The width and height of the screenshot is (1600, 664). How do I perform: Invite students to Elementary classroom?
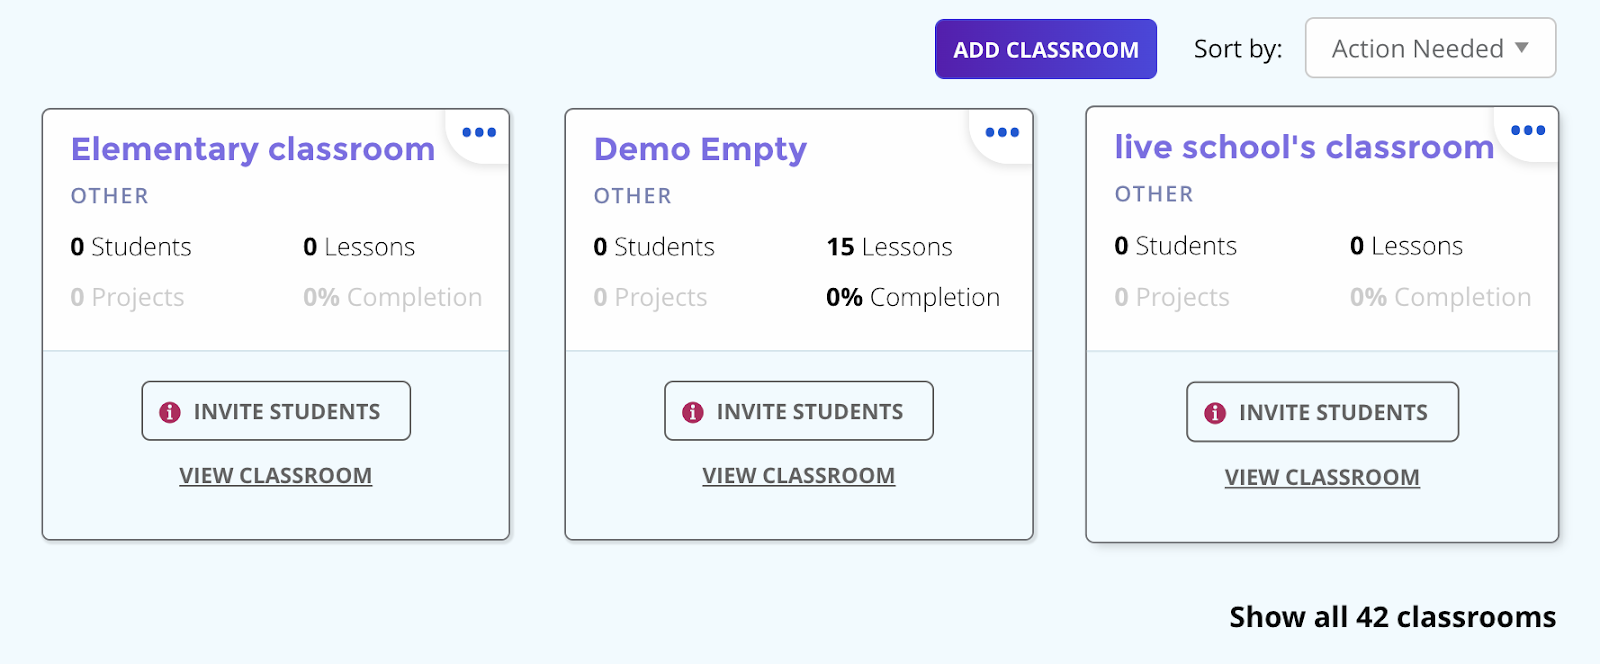(276, 411)
